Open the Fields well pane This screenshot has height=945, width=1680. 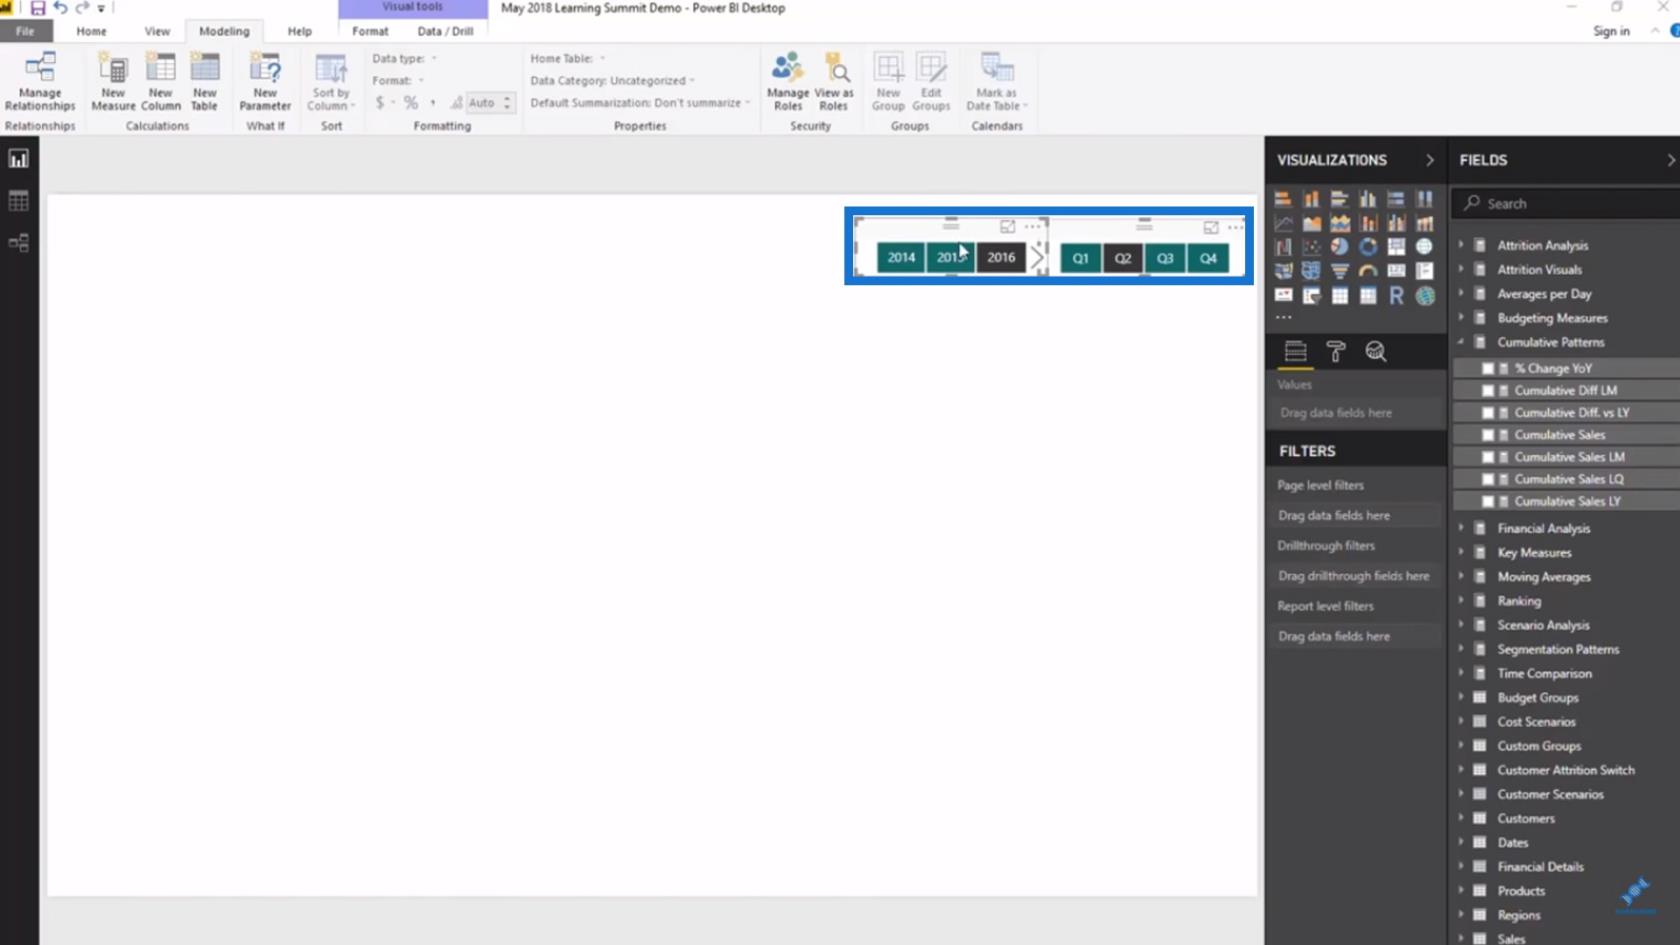1295,351
